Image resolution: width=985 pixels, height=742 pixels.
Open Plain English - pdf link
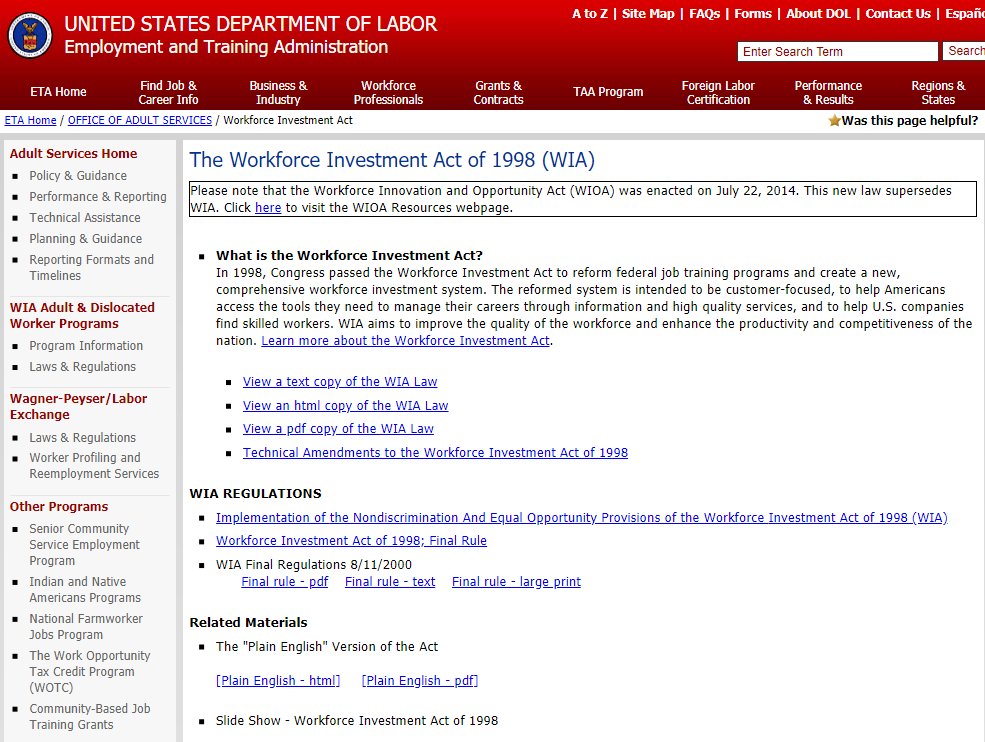[420, 680]
